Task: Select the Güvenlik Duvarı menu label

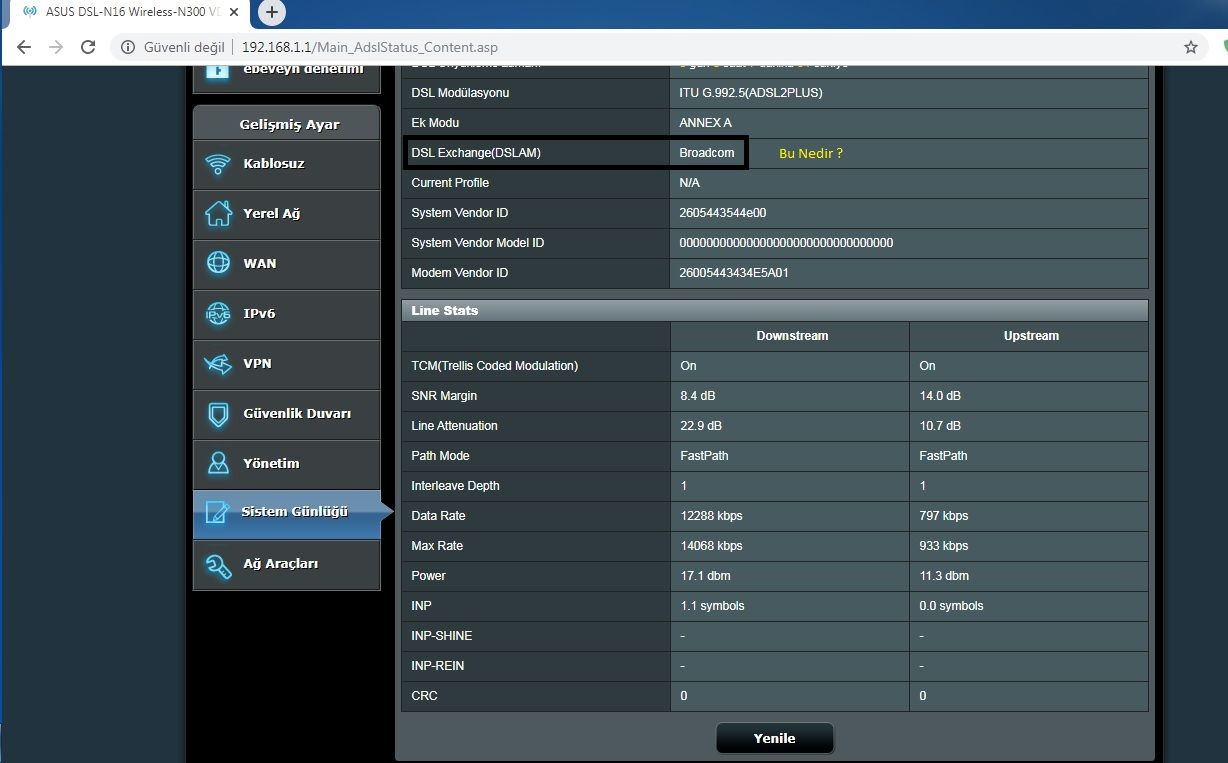Action: point(297,413)
